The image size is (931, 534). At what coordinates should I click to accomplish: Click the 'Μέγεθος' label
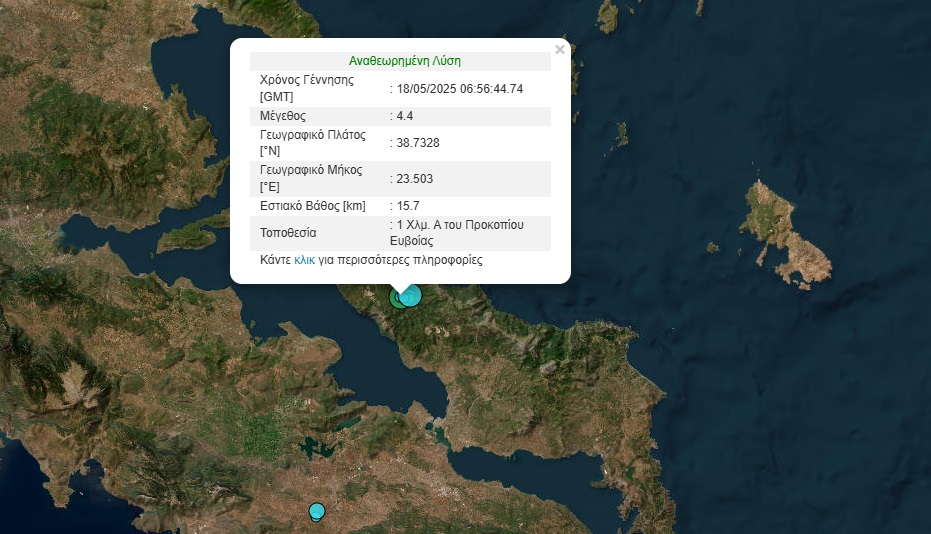(x=283, y=116)
